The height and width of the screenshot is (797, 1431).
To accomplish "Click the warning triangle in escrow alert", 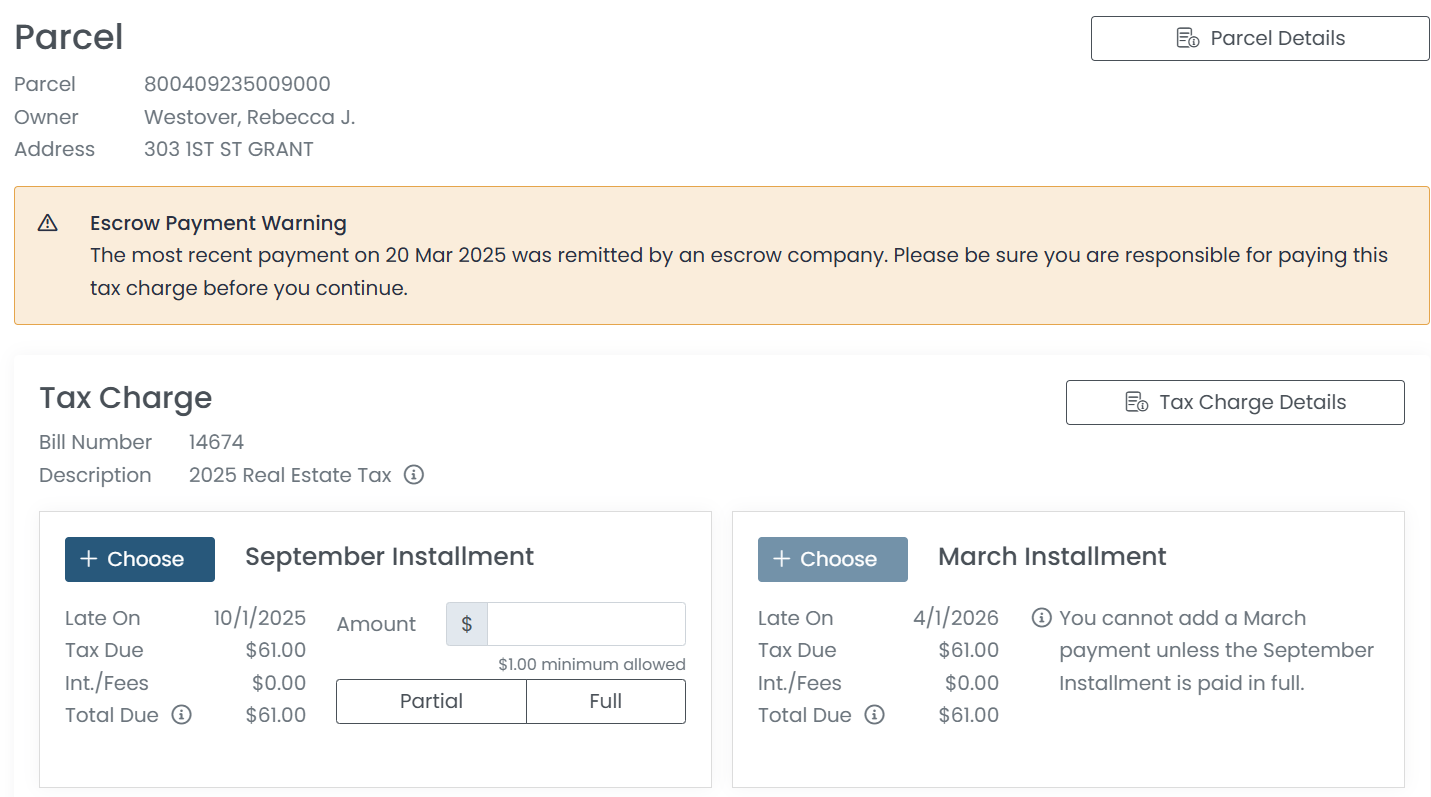I will [47, 223].
